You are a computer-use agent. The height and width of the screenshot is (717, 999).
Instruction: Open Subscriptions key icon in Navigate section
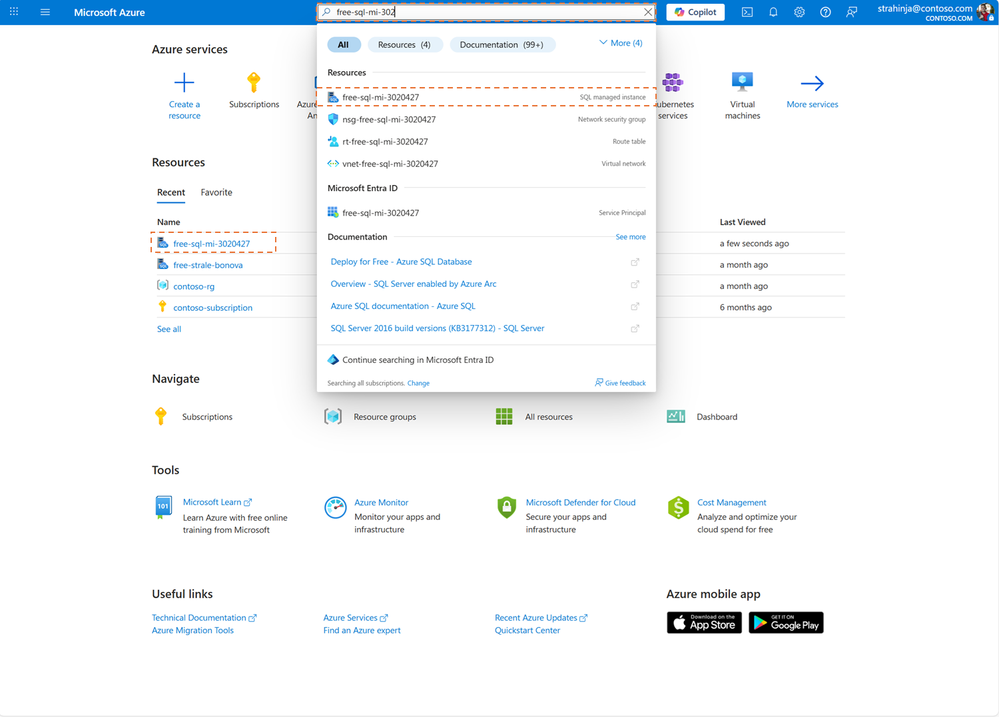[161, 416]
